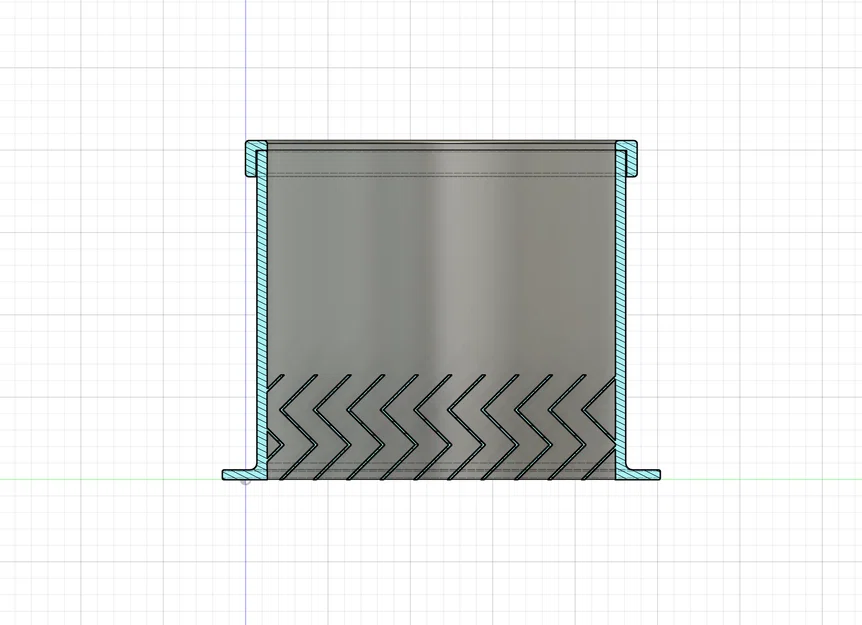This screenshot has width=862, height=625.
Task: Select the left hatched wall cross-section
Action: (262, 308)
